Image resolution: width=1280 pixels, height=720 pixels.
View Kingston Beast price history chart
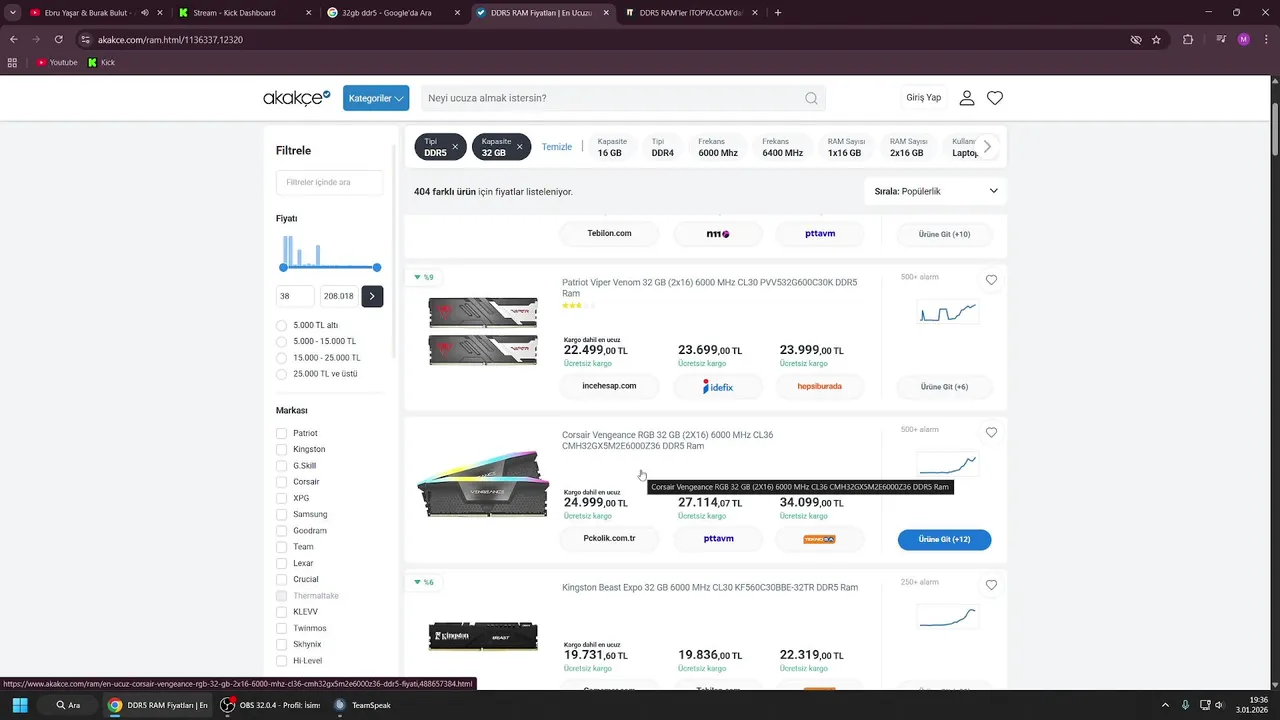pyautogui.click(x=947, y=617)
